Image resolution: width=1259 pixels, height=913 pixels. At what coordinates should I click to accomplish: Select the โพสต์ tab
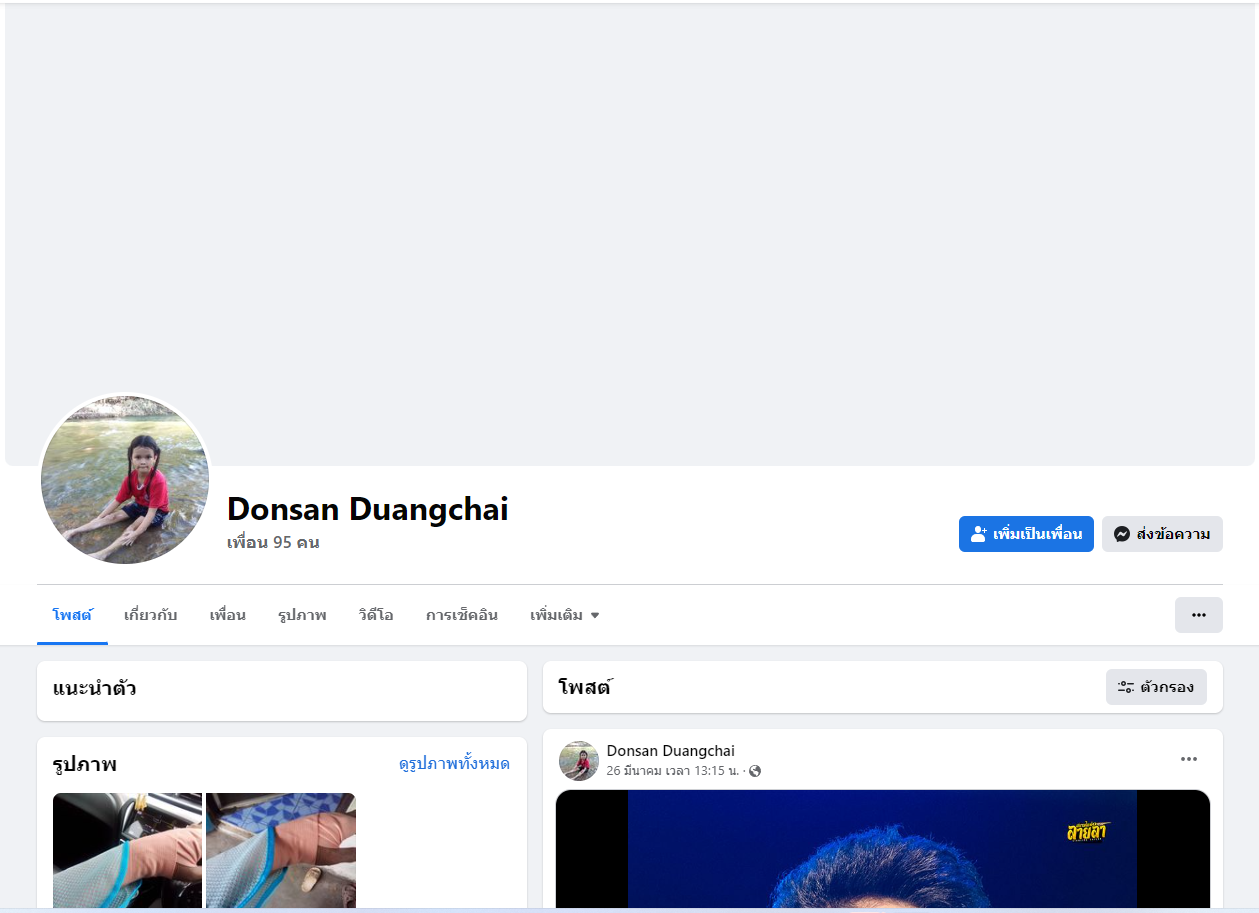pyautogui.click(x=72, y=615)
